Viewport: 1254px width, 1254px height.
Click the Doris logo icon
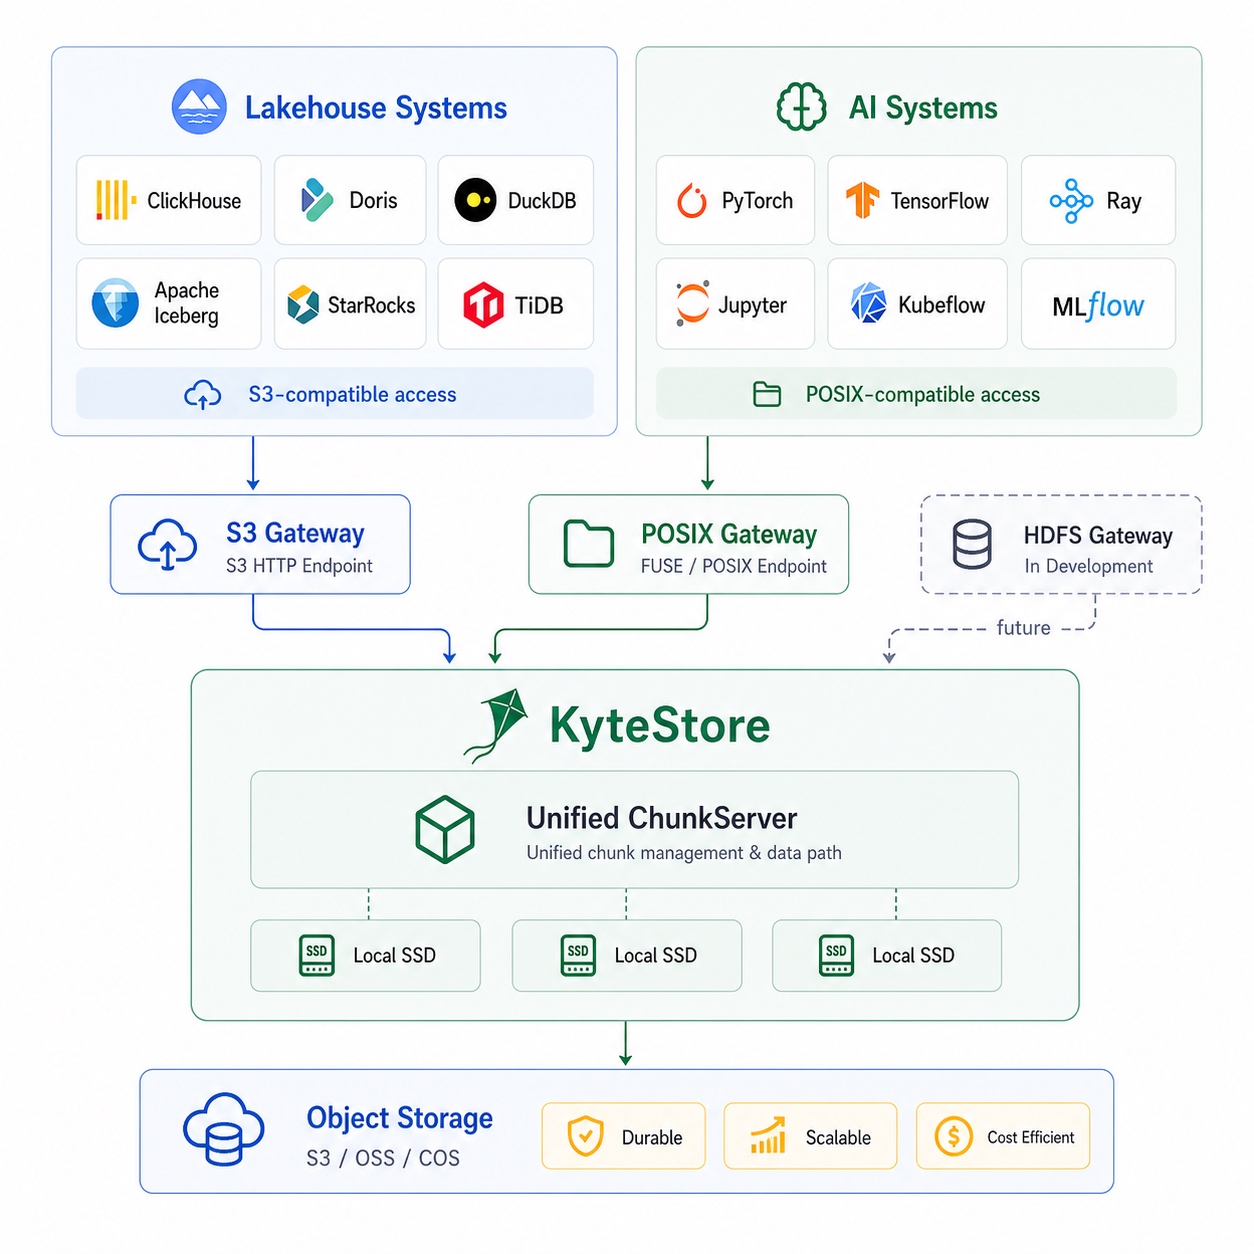(x=317, y=200)
